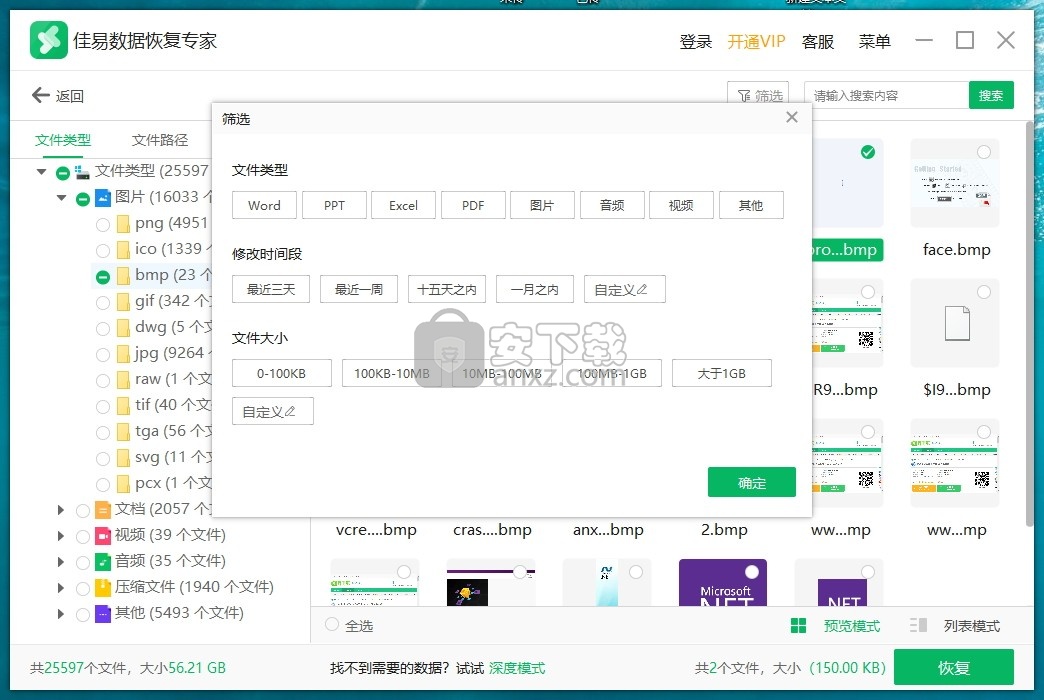Click the green 恢复 recover button
The height and width of the screenshot is (700, 1044).
pos(953,667)
